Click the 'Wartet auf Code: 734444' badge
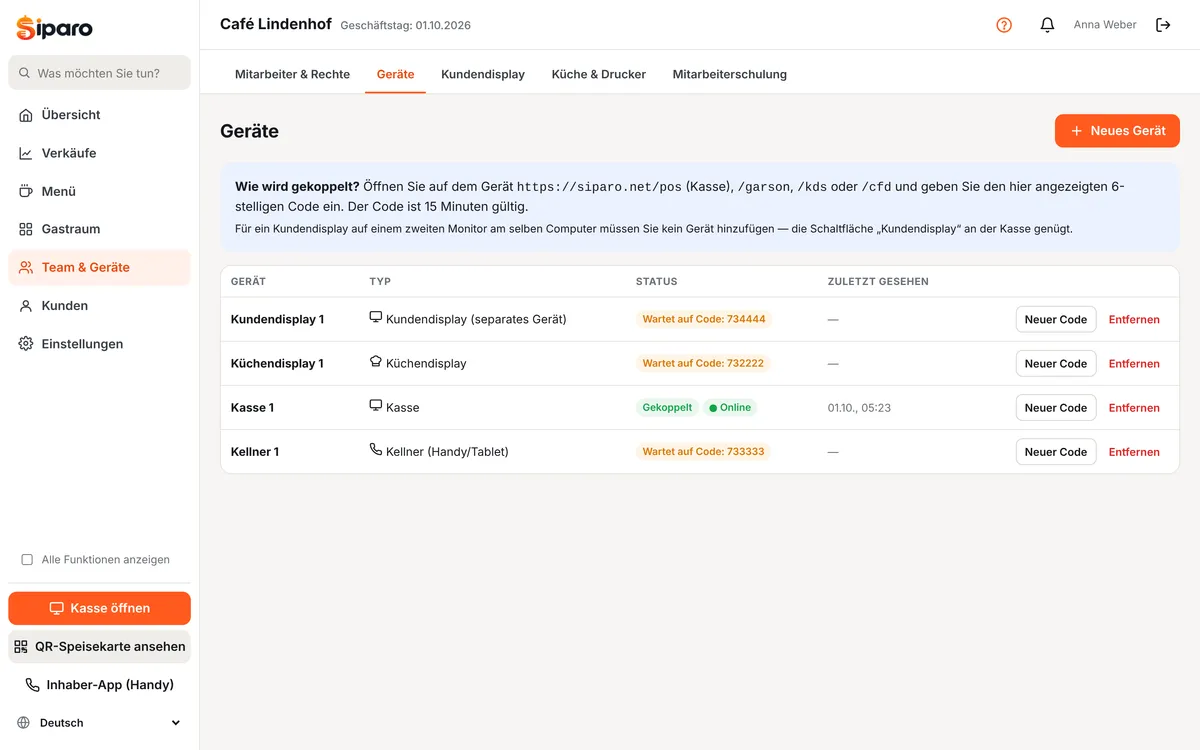The height and width of the screenshot is (750, 1200). [704, 319]
